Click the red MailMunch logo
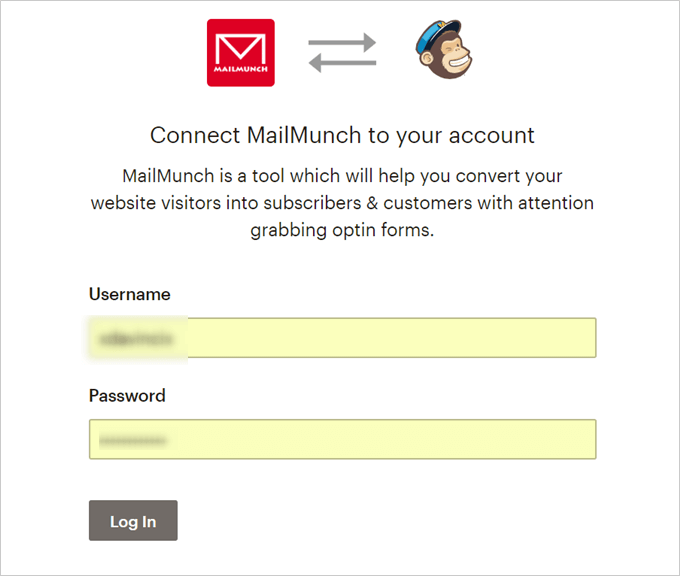This screenshot has width=680, height=576. 241,53
